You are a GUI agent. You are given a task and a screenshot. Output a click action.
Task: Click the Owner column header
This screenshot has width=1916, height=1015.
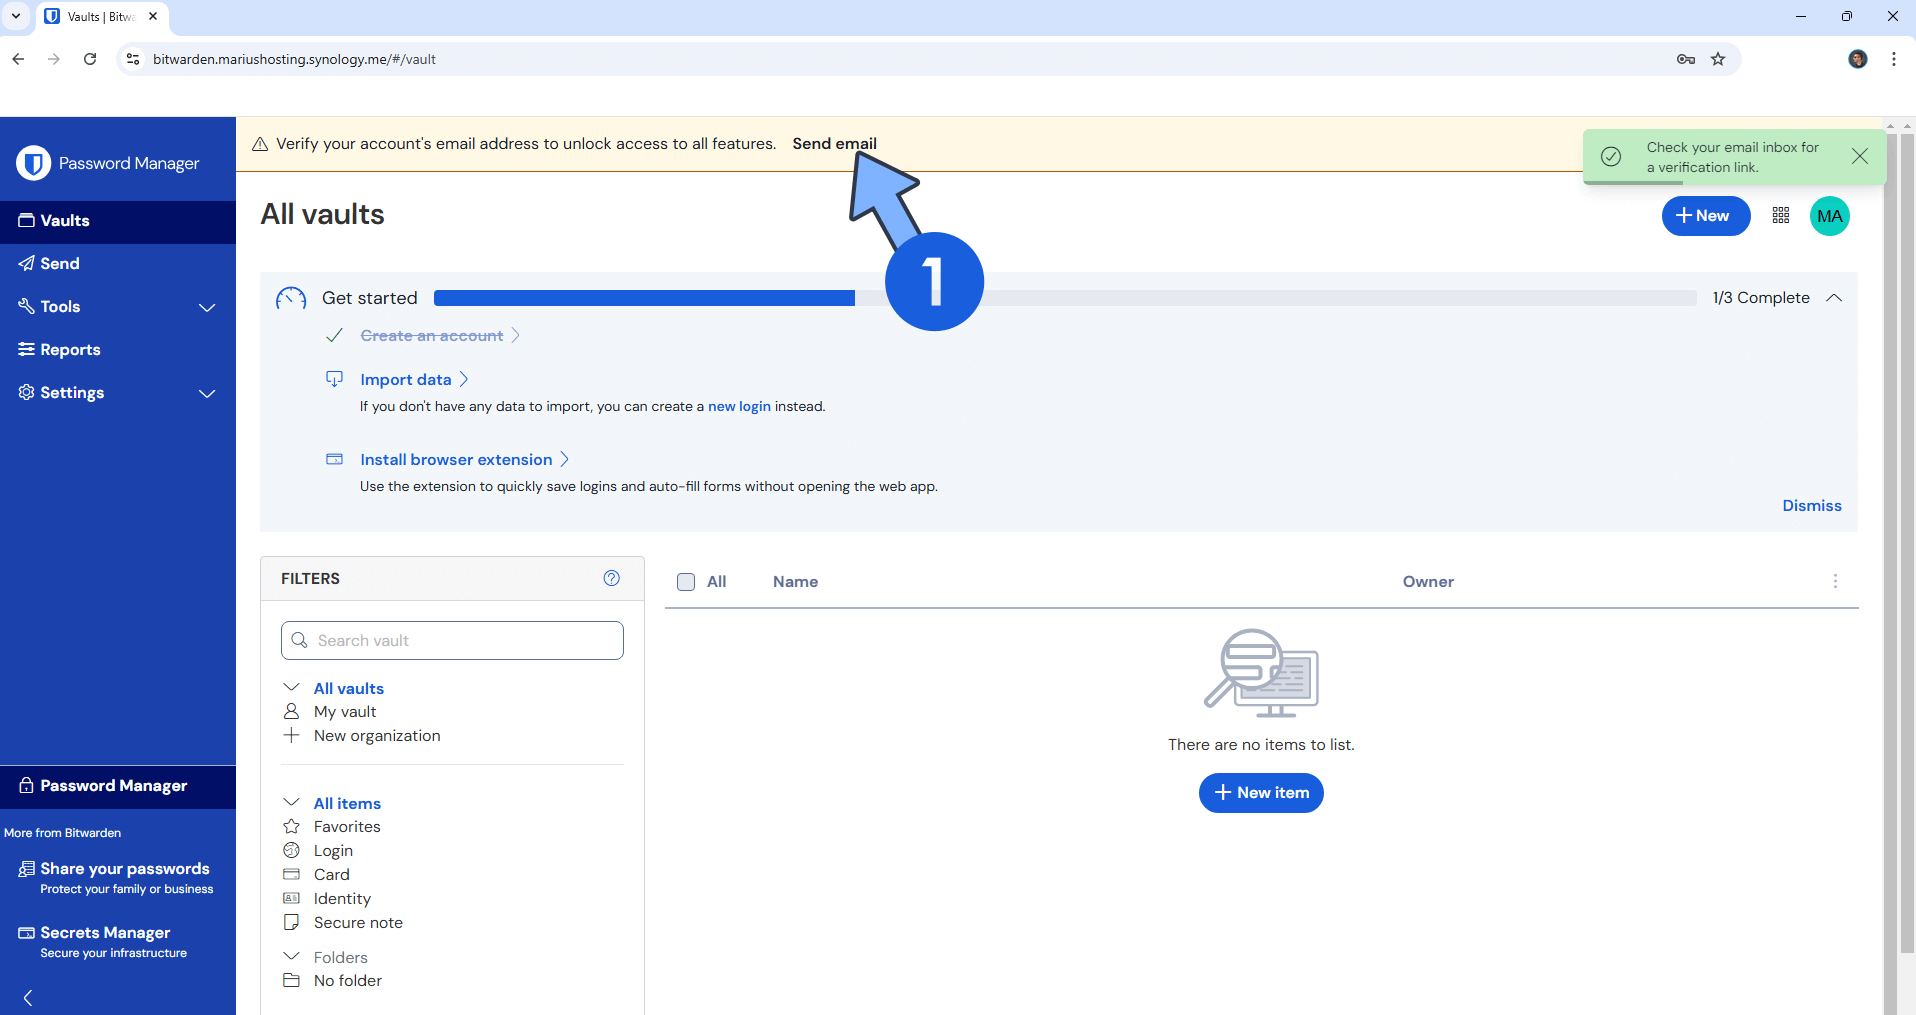pyautogui.click(x=1428, y=582)
